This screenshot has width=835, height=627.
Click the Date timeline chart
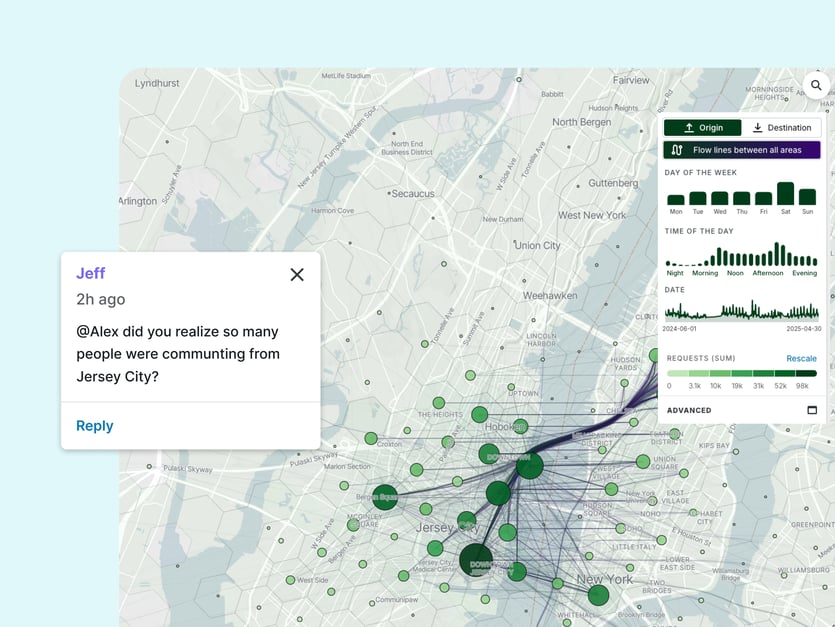click(x=741, y=310)
